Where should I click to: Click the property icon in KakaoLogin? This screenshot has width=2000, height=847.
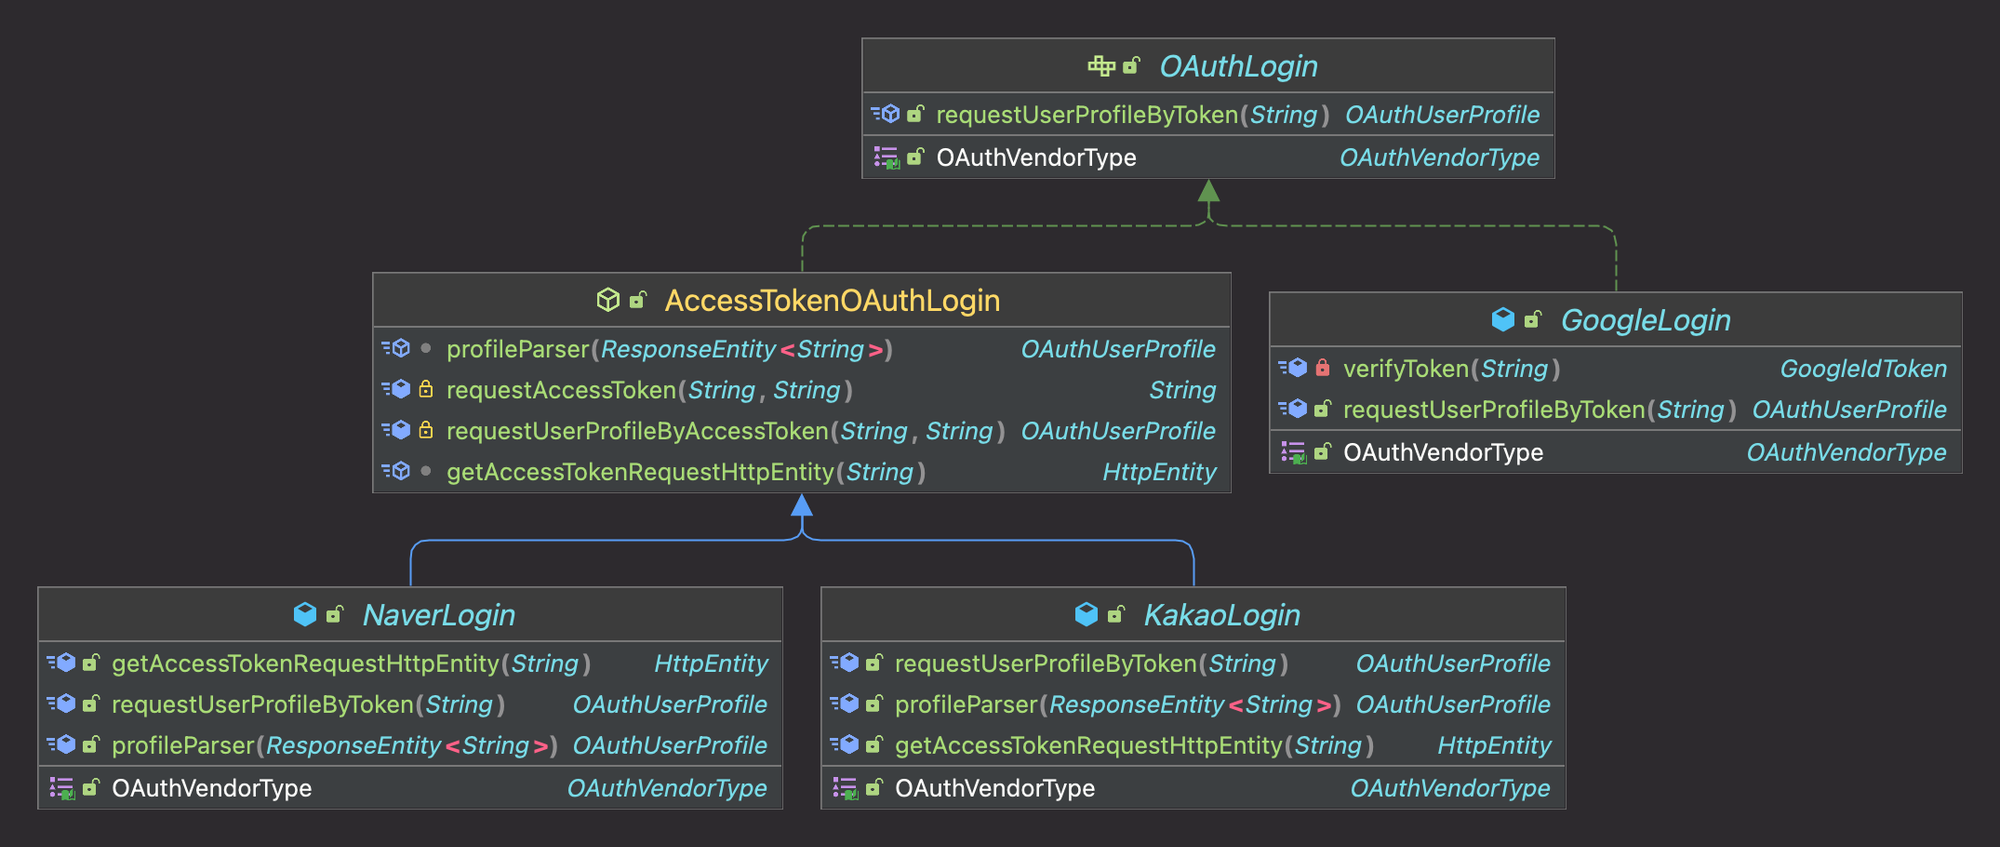[x=845, y=789]
